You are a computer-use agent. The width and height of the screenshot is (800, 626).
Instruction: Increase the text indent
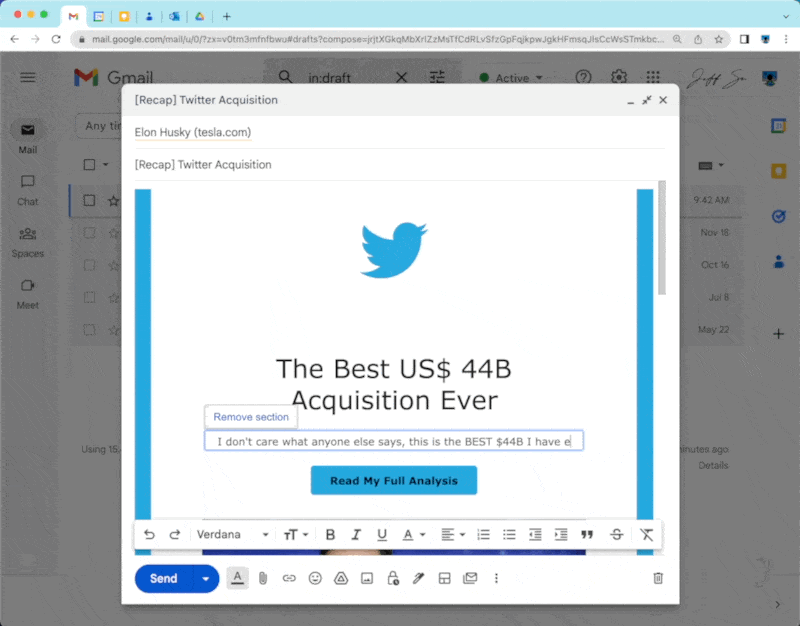pyautogui.click(x=561, y=534)
